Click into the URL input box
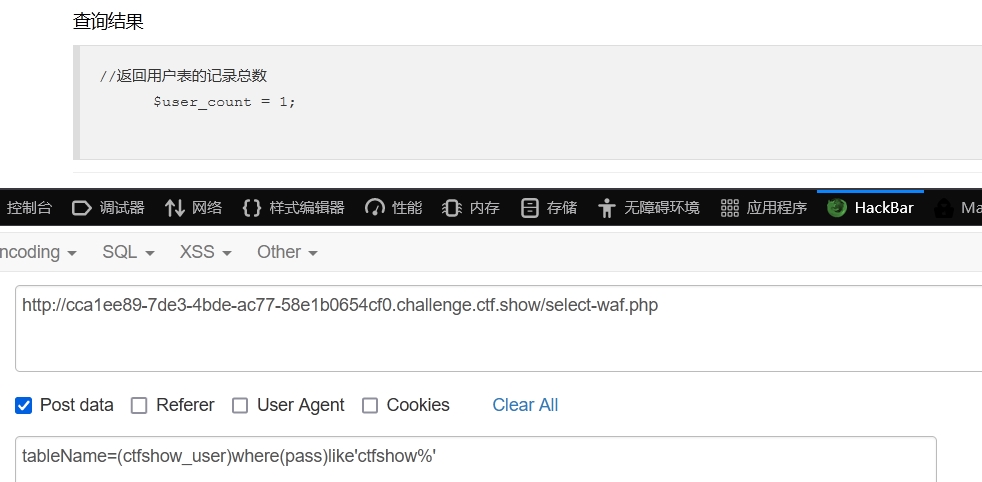982x482 pixels. [x=499, y=329]
